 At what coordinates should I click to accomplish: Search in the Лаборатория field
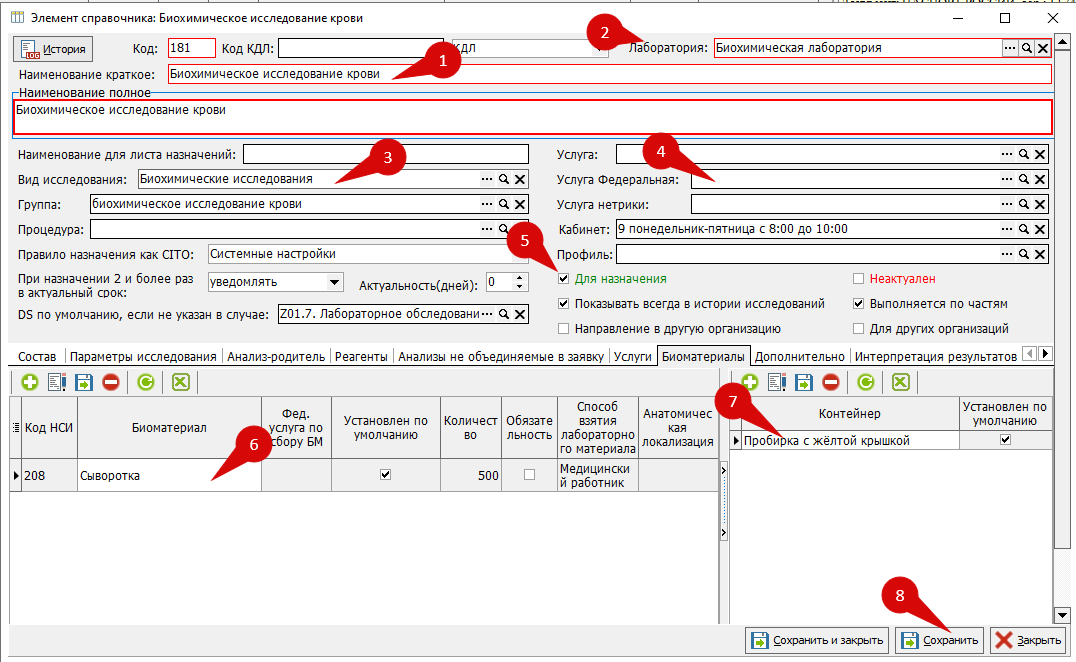(x=1027, y=48)
